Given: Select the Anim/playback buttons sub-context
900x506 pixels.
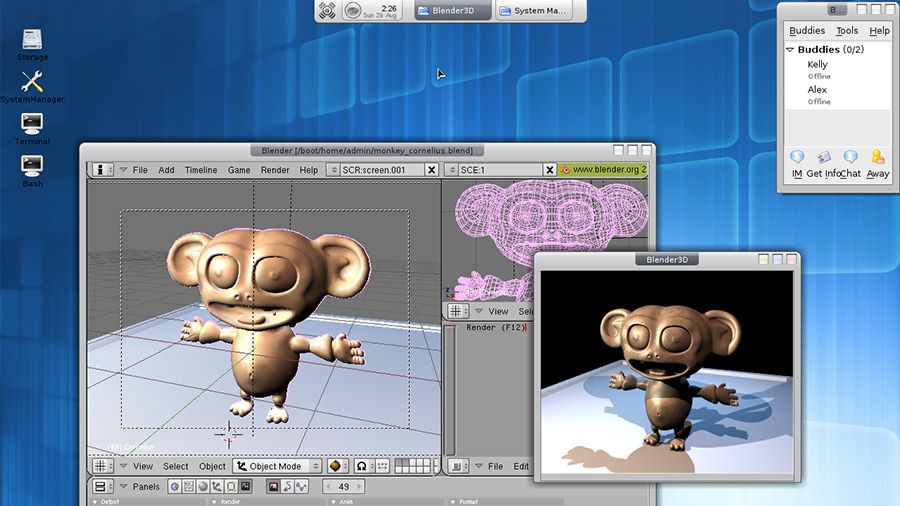Looking at the screenshot, I should point(288,486).
